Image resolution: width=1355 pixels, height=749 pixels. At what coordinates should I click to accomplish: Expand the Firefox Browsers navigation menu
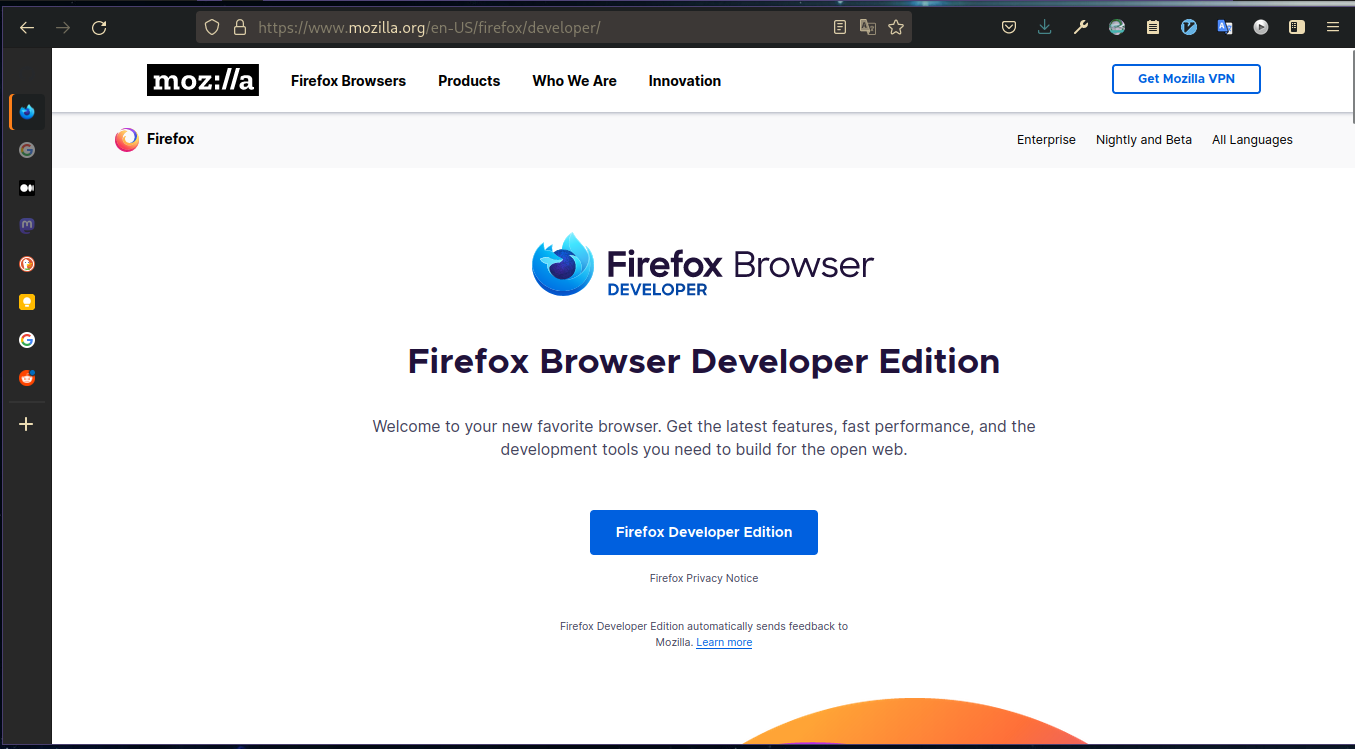pos(348,81)
